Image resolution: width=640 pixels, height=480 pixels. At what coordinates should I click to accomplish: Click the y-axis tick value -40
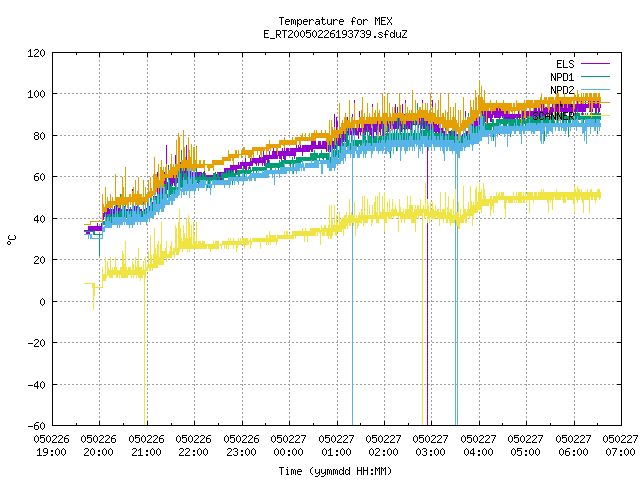36,385
